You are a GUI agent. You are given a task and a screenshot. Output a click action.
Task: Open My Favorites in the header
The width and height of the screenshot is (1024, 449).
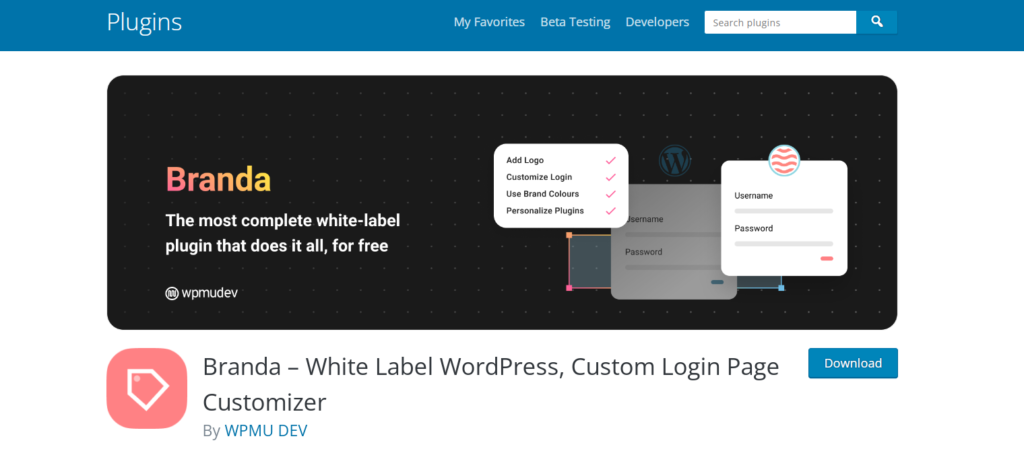489,22
